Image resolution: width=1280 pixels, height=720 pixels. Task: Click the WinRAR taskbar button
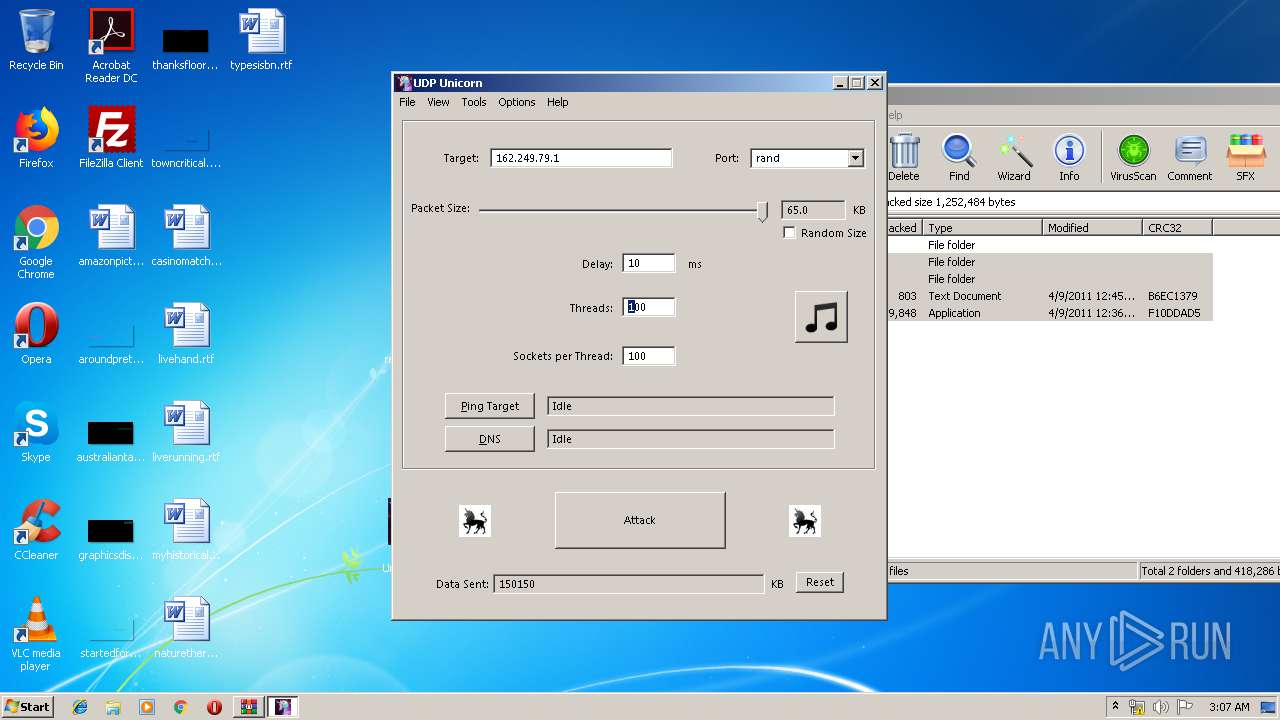click(248, 707)
